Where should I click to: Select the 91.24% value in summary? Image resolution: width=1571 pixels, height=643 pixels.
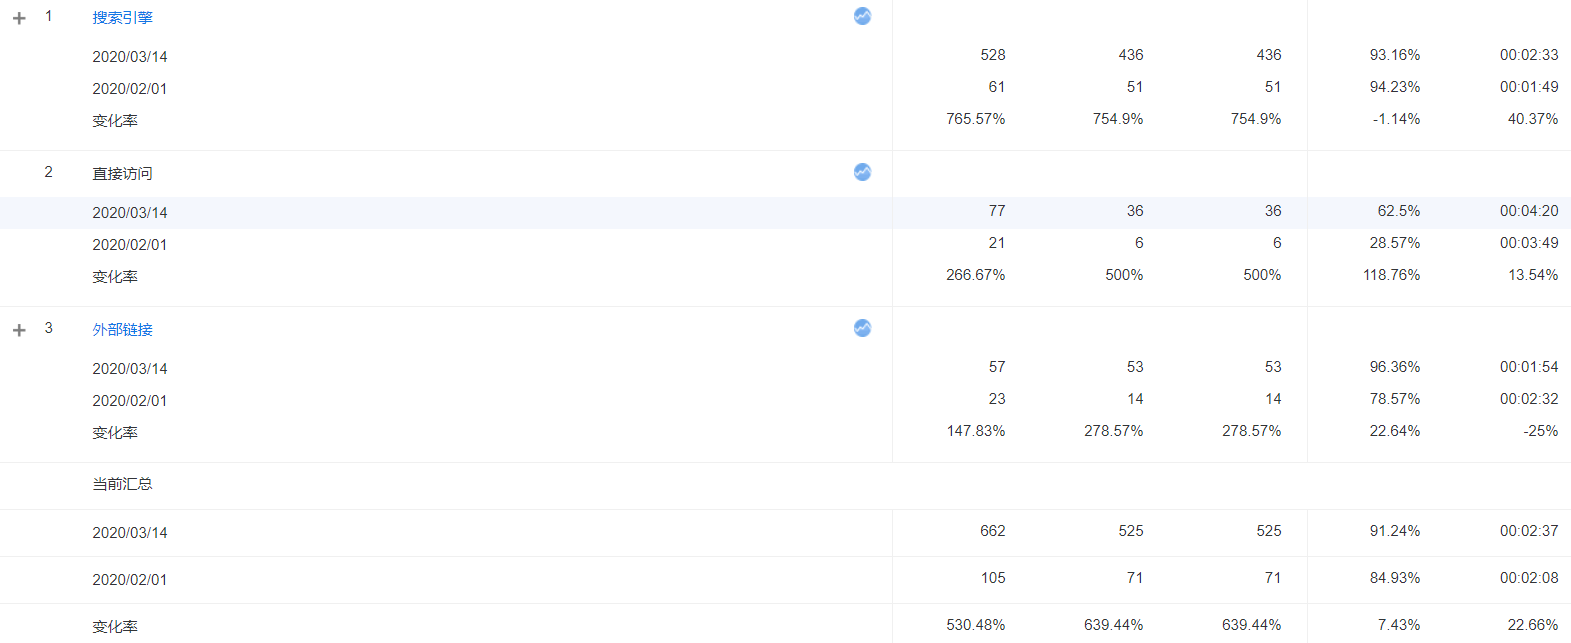[x=1395, y=531]
